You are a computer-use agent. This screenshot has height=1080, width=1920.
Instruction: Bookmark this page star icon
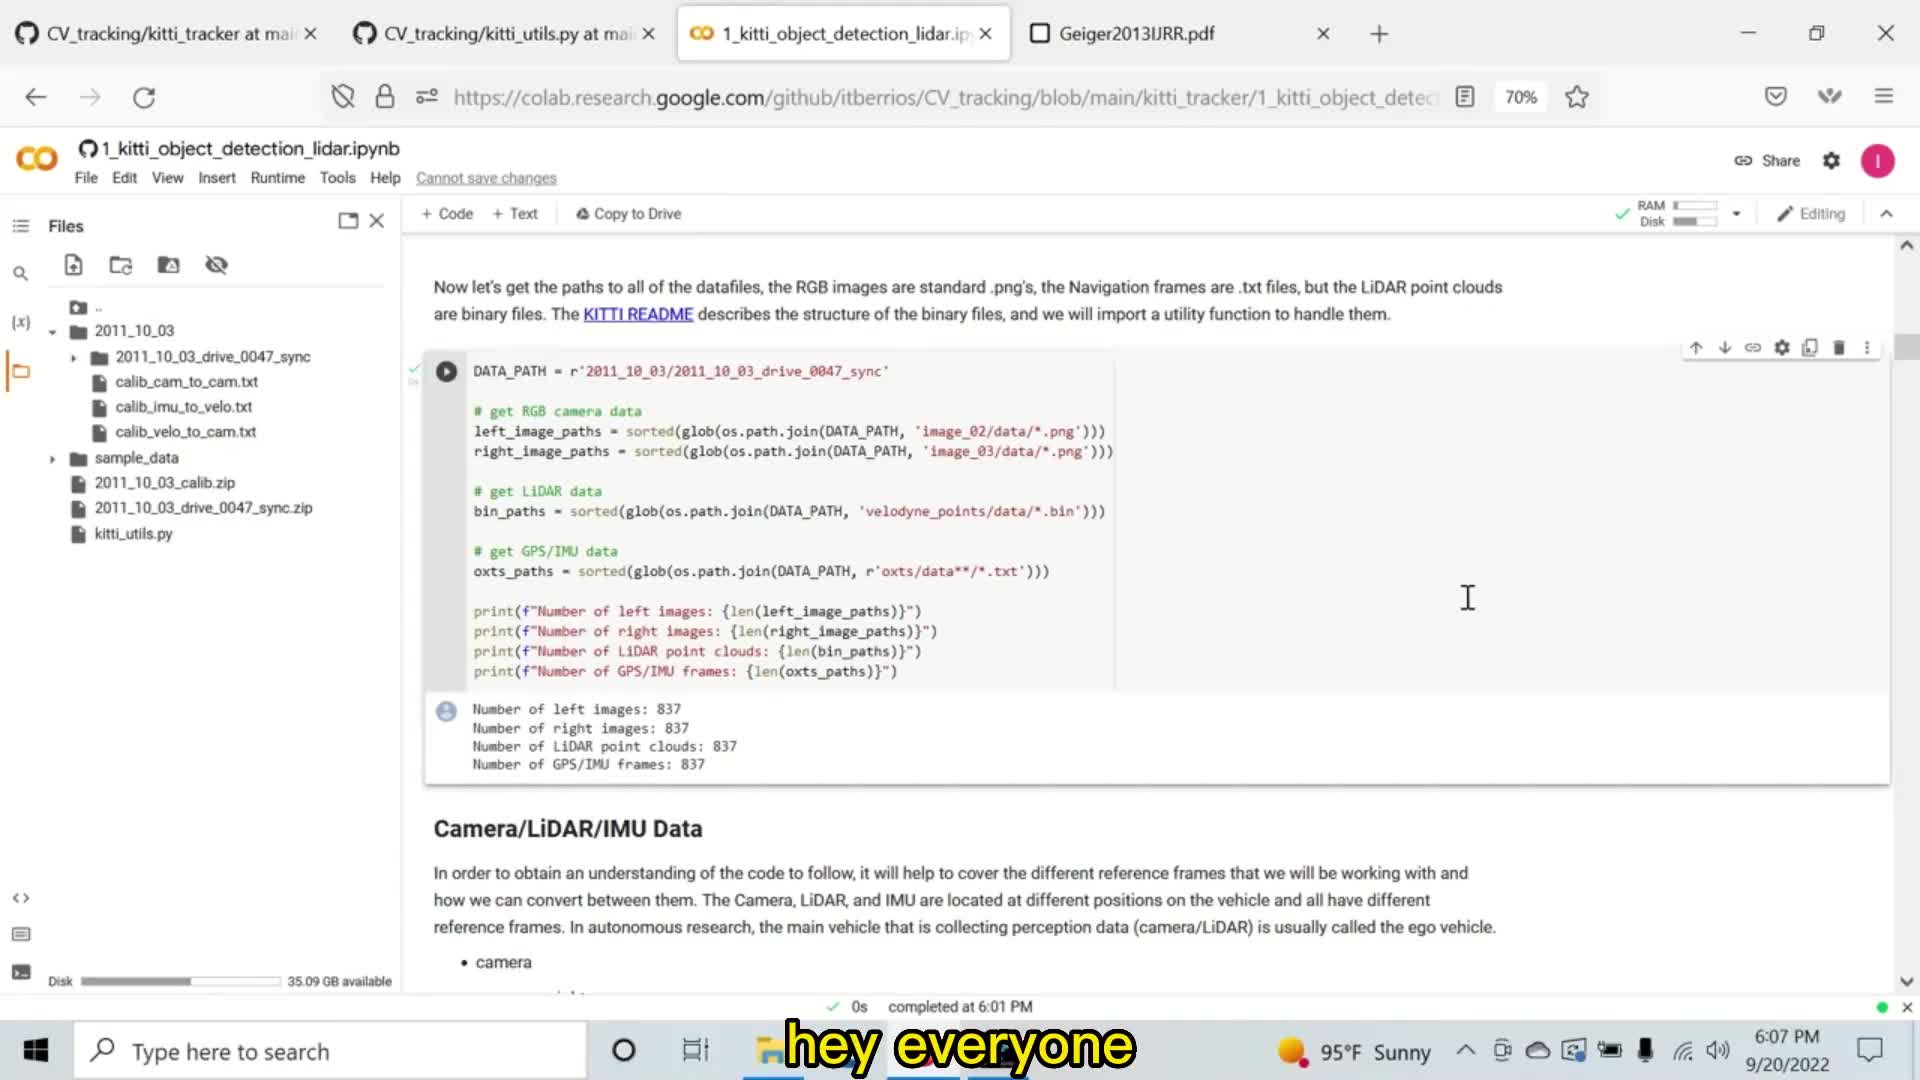pyautogui.click(x=1577, y=97)
